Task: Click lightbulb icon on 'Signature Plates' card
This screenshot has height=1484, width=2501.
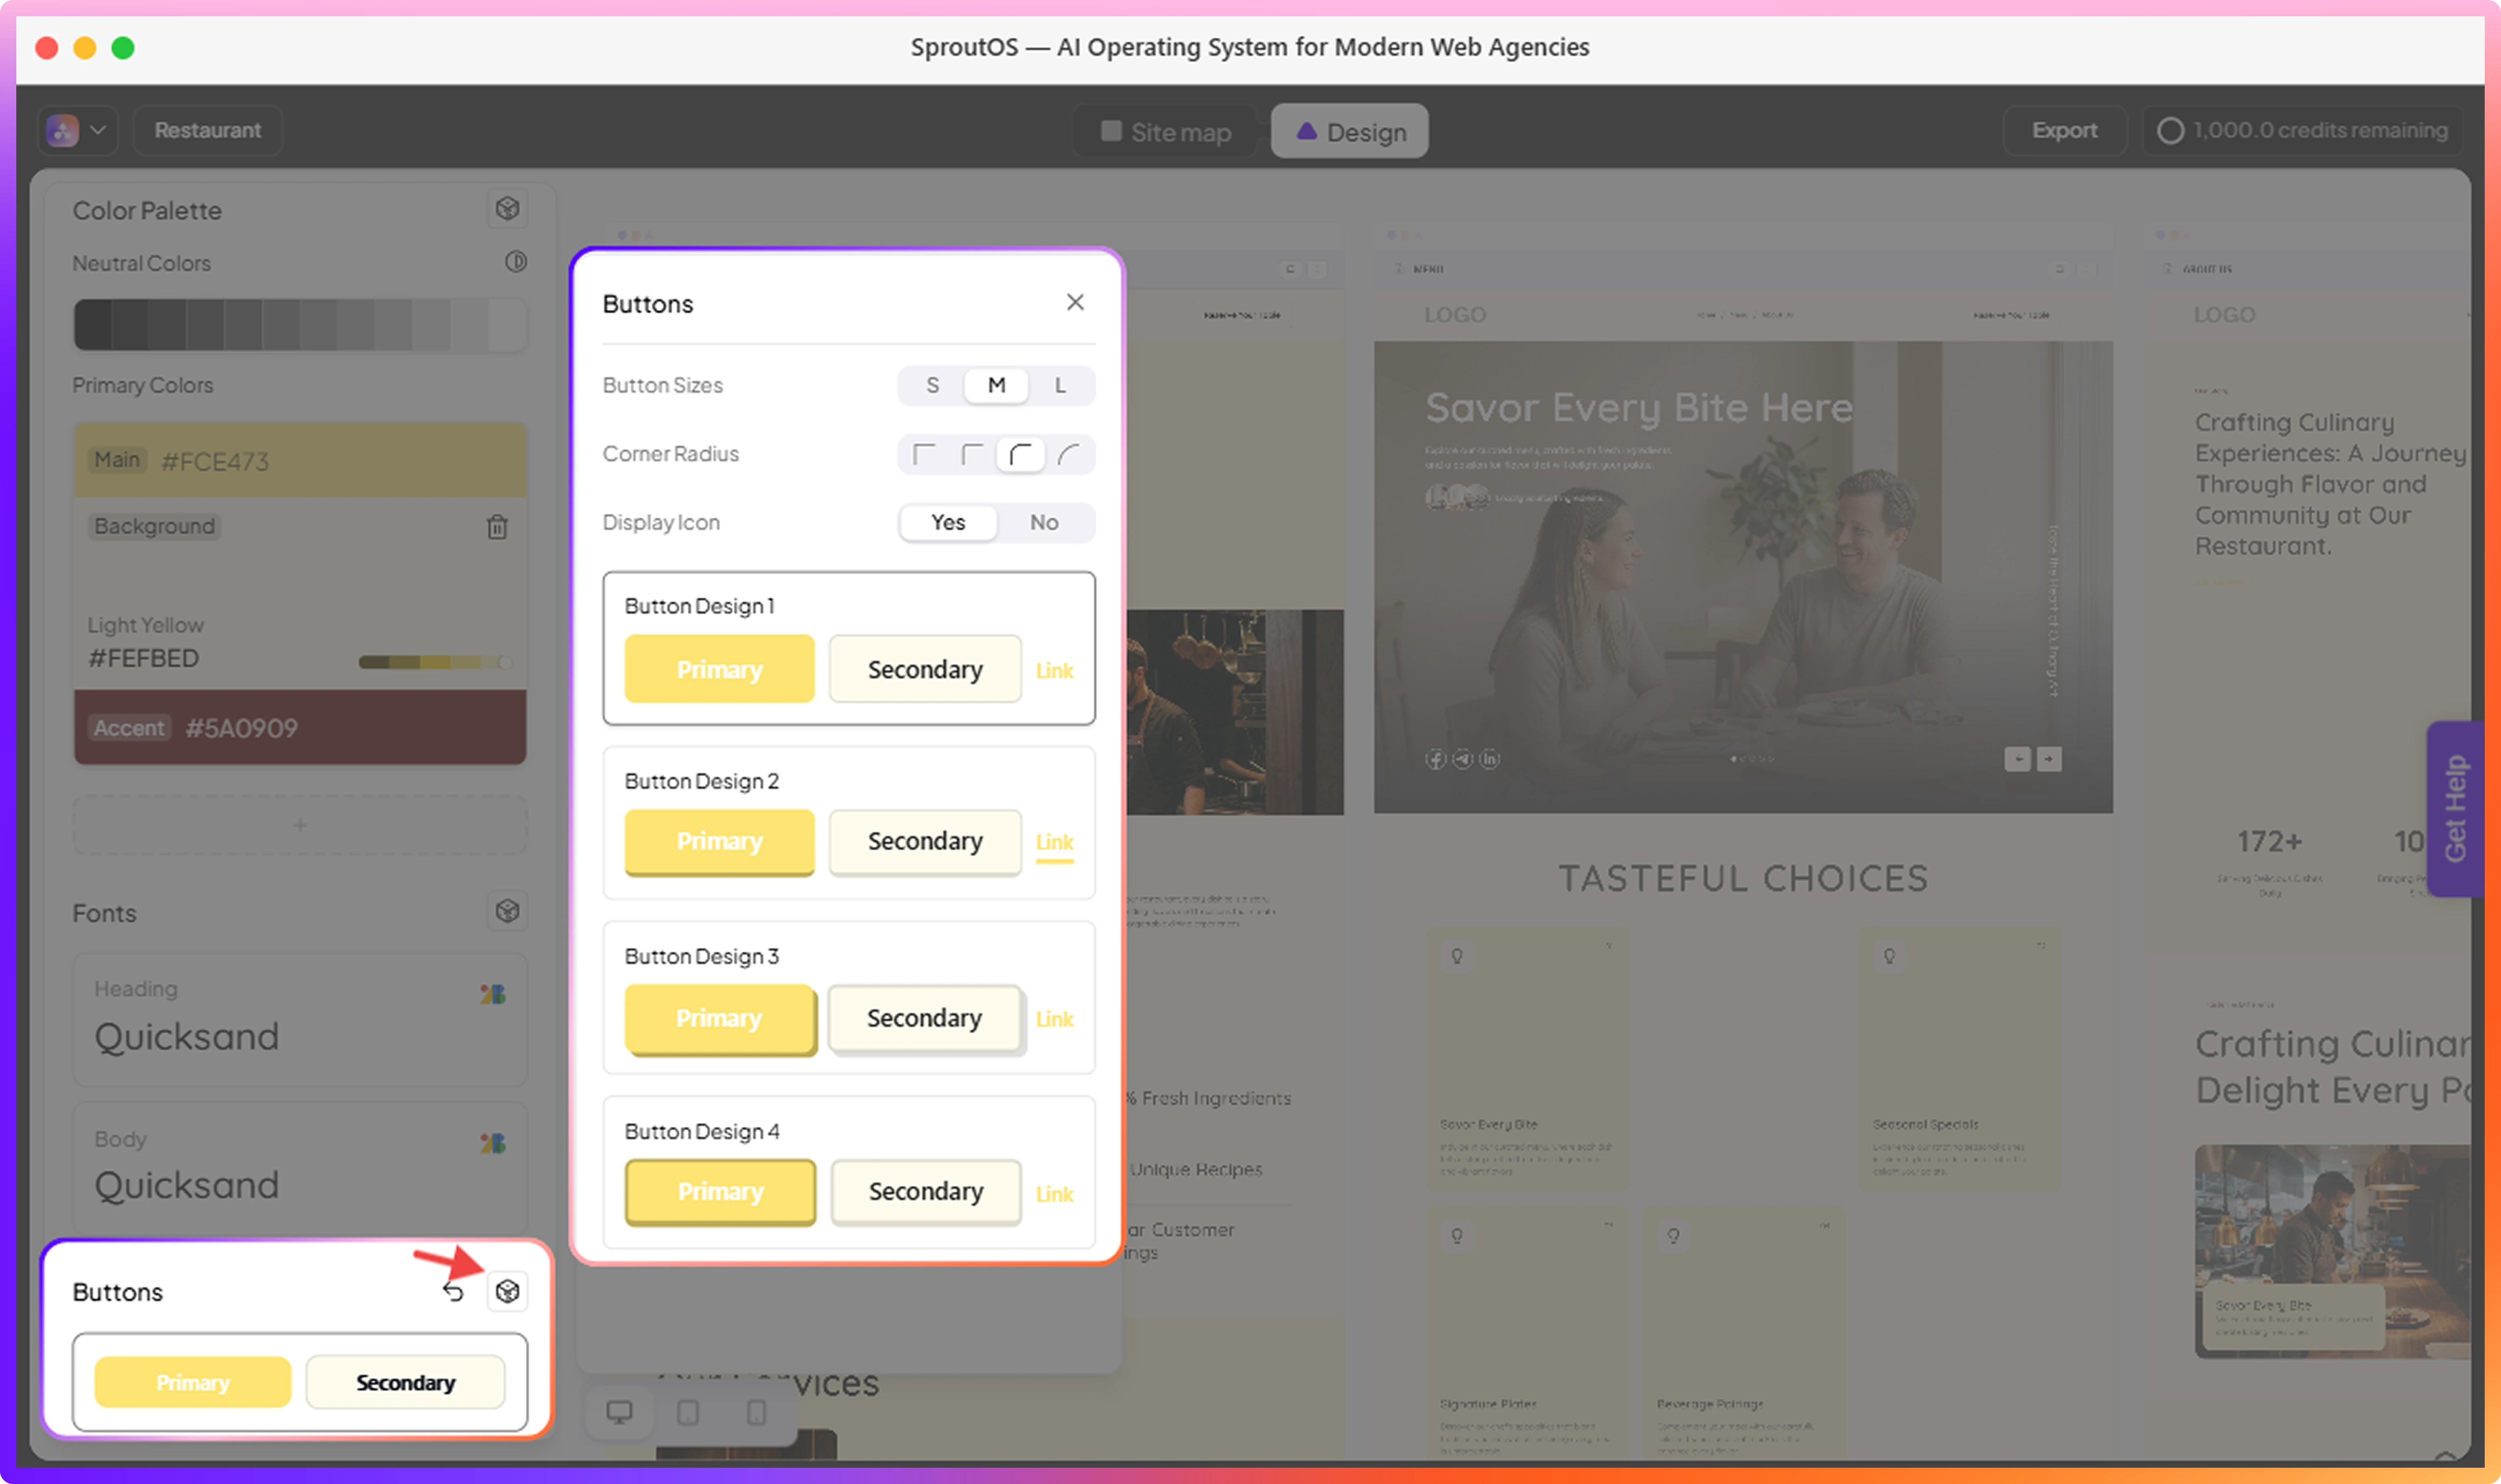Action: pos(1457,1236)
